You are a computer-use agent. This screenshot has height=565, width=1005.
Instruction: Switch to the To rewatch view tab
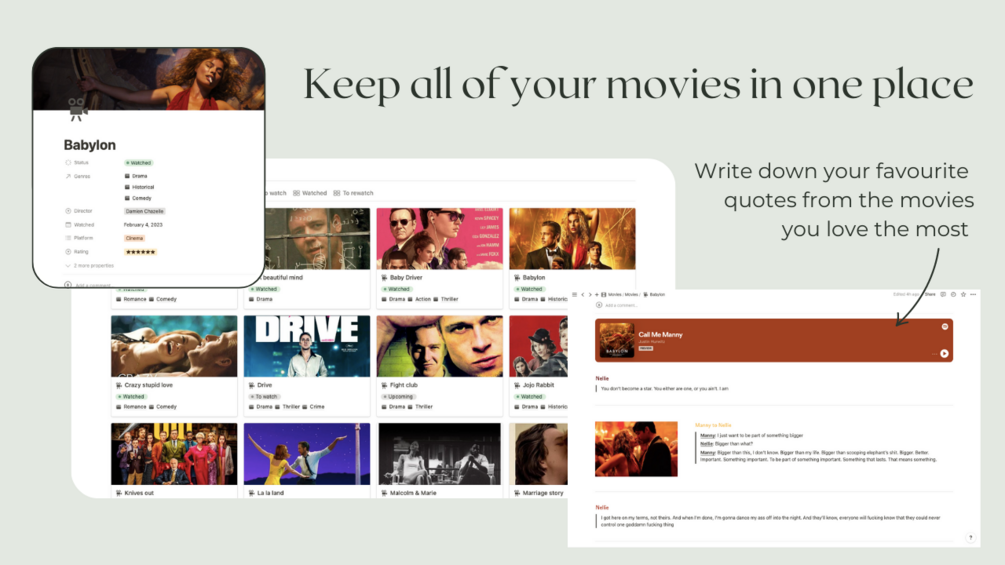point(353,193)
